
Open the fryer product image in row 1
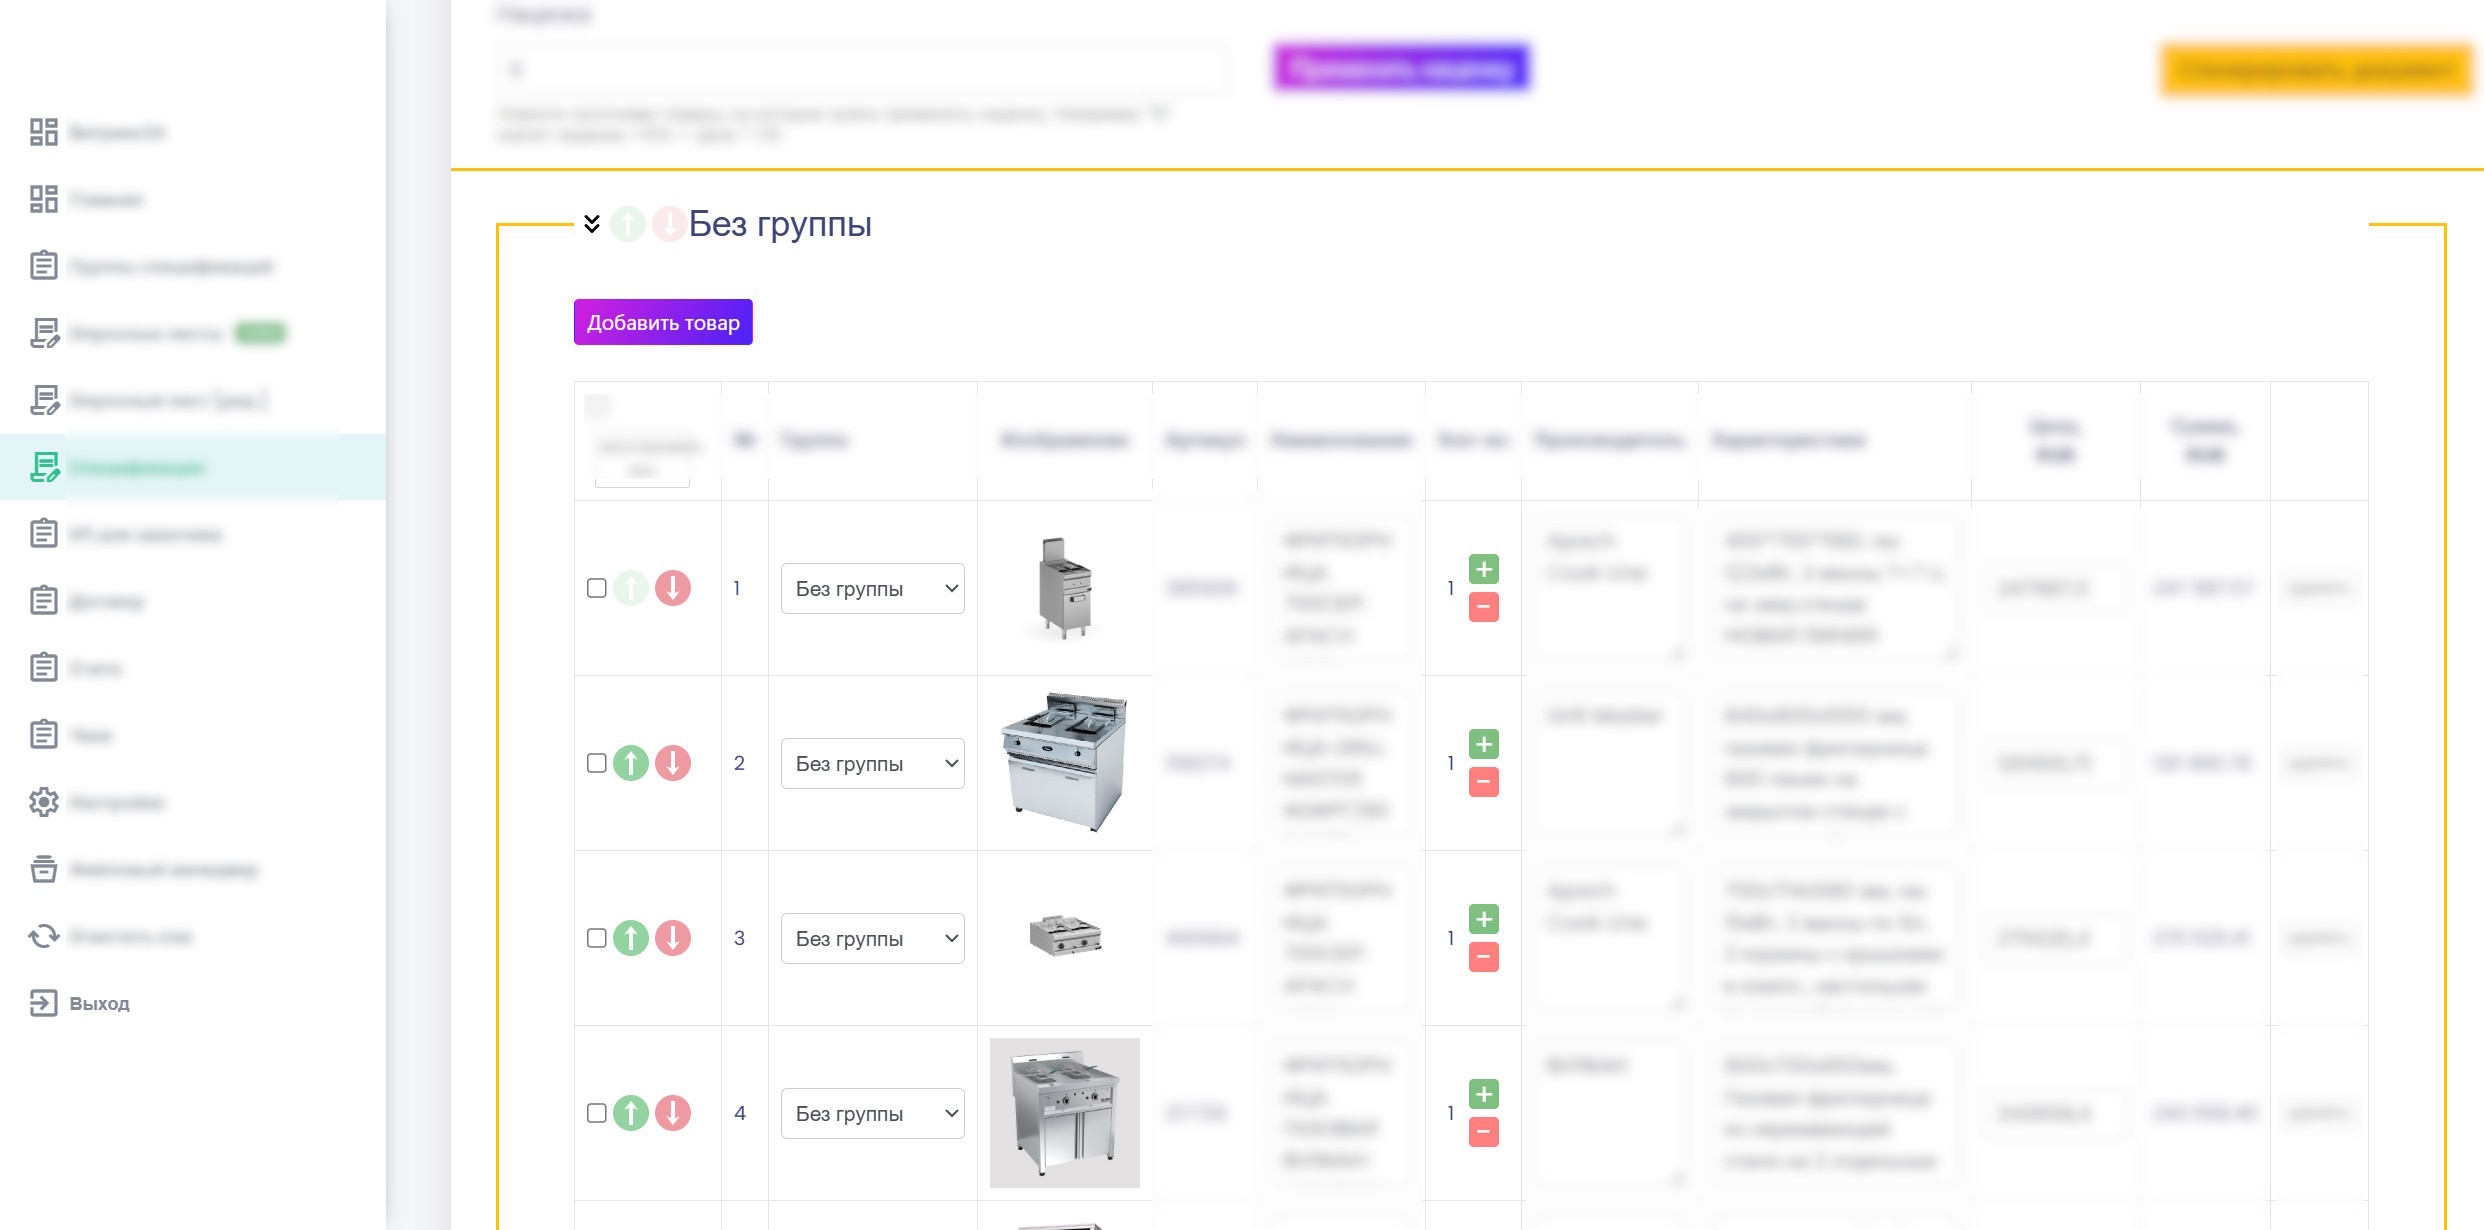[x=1065, y=588]
